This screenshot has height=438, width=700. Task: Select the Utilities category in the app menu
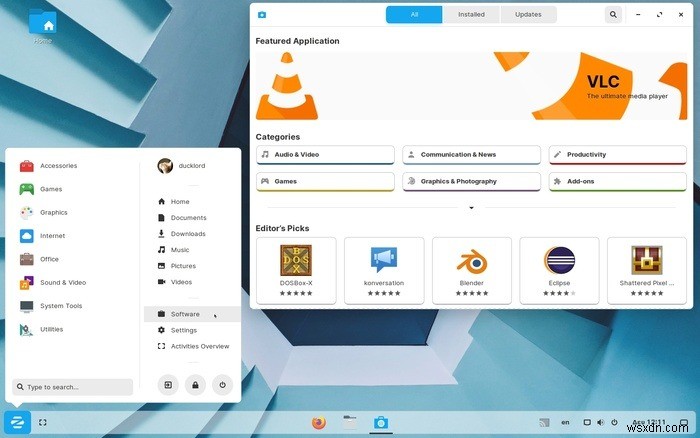[x=42, y=330]
